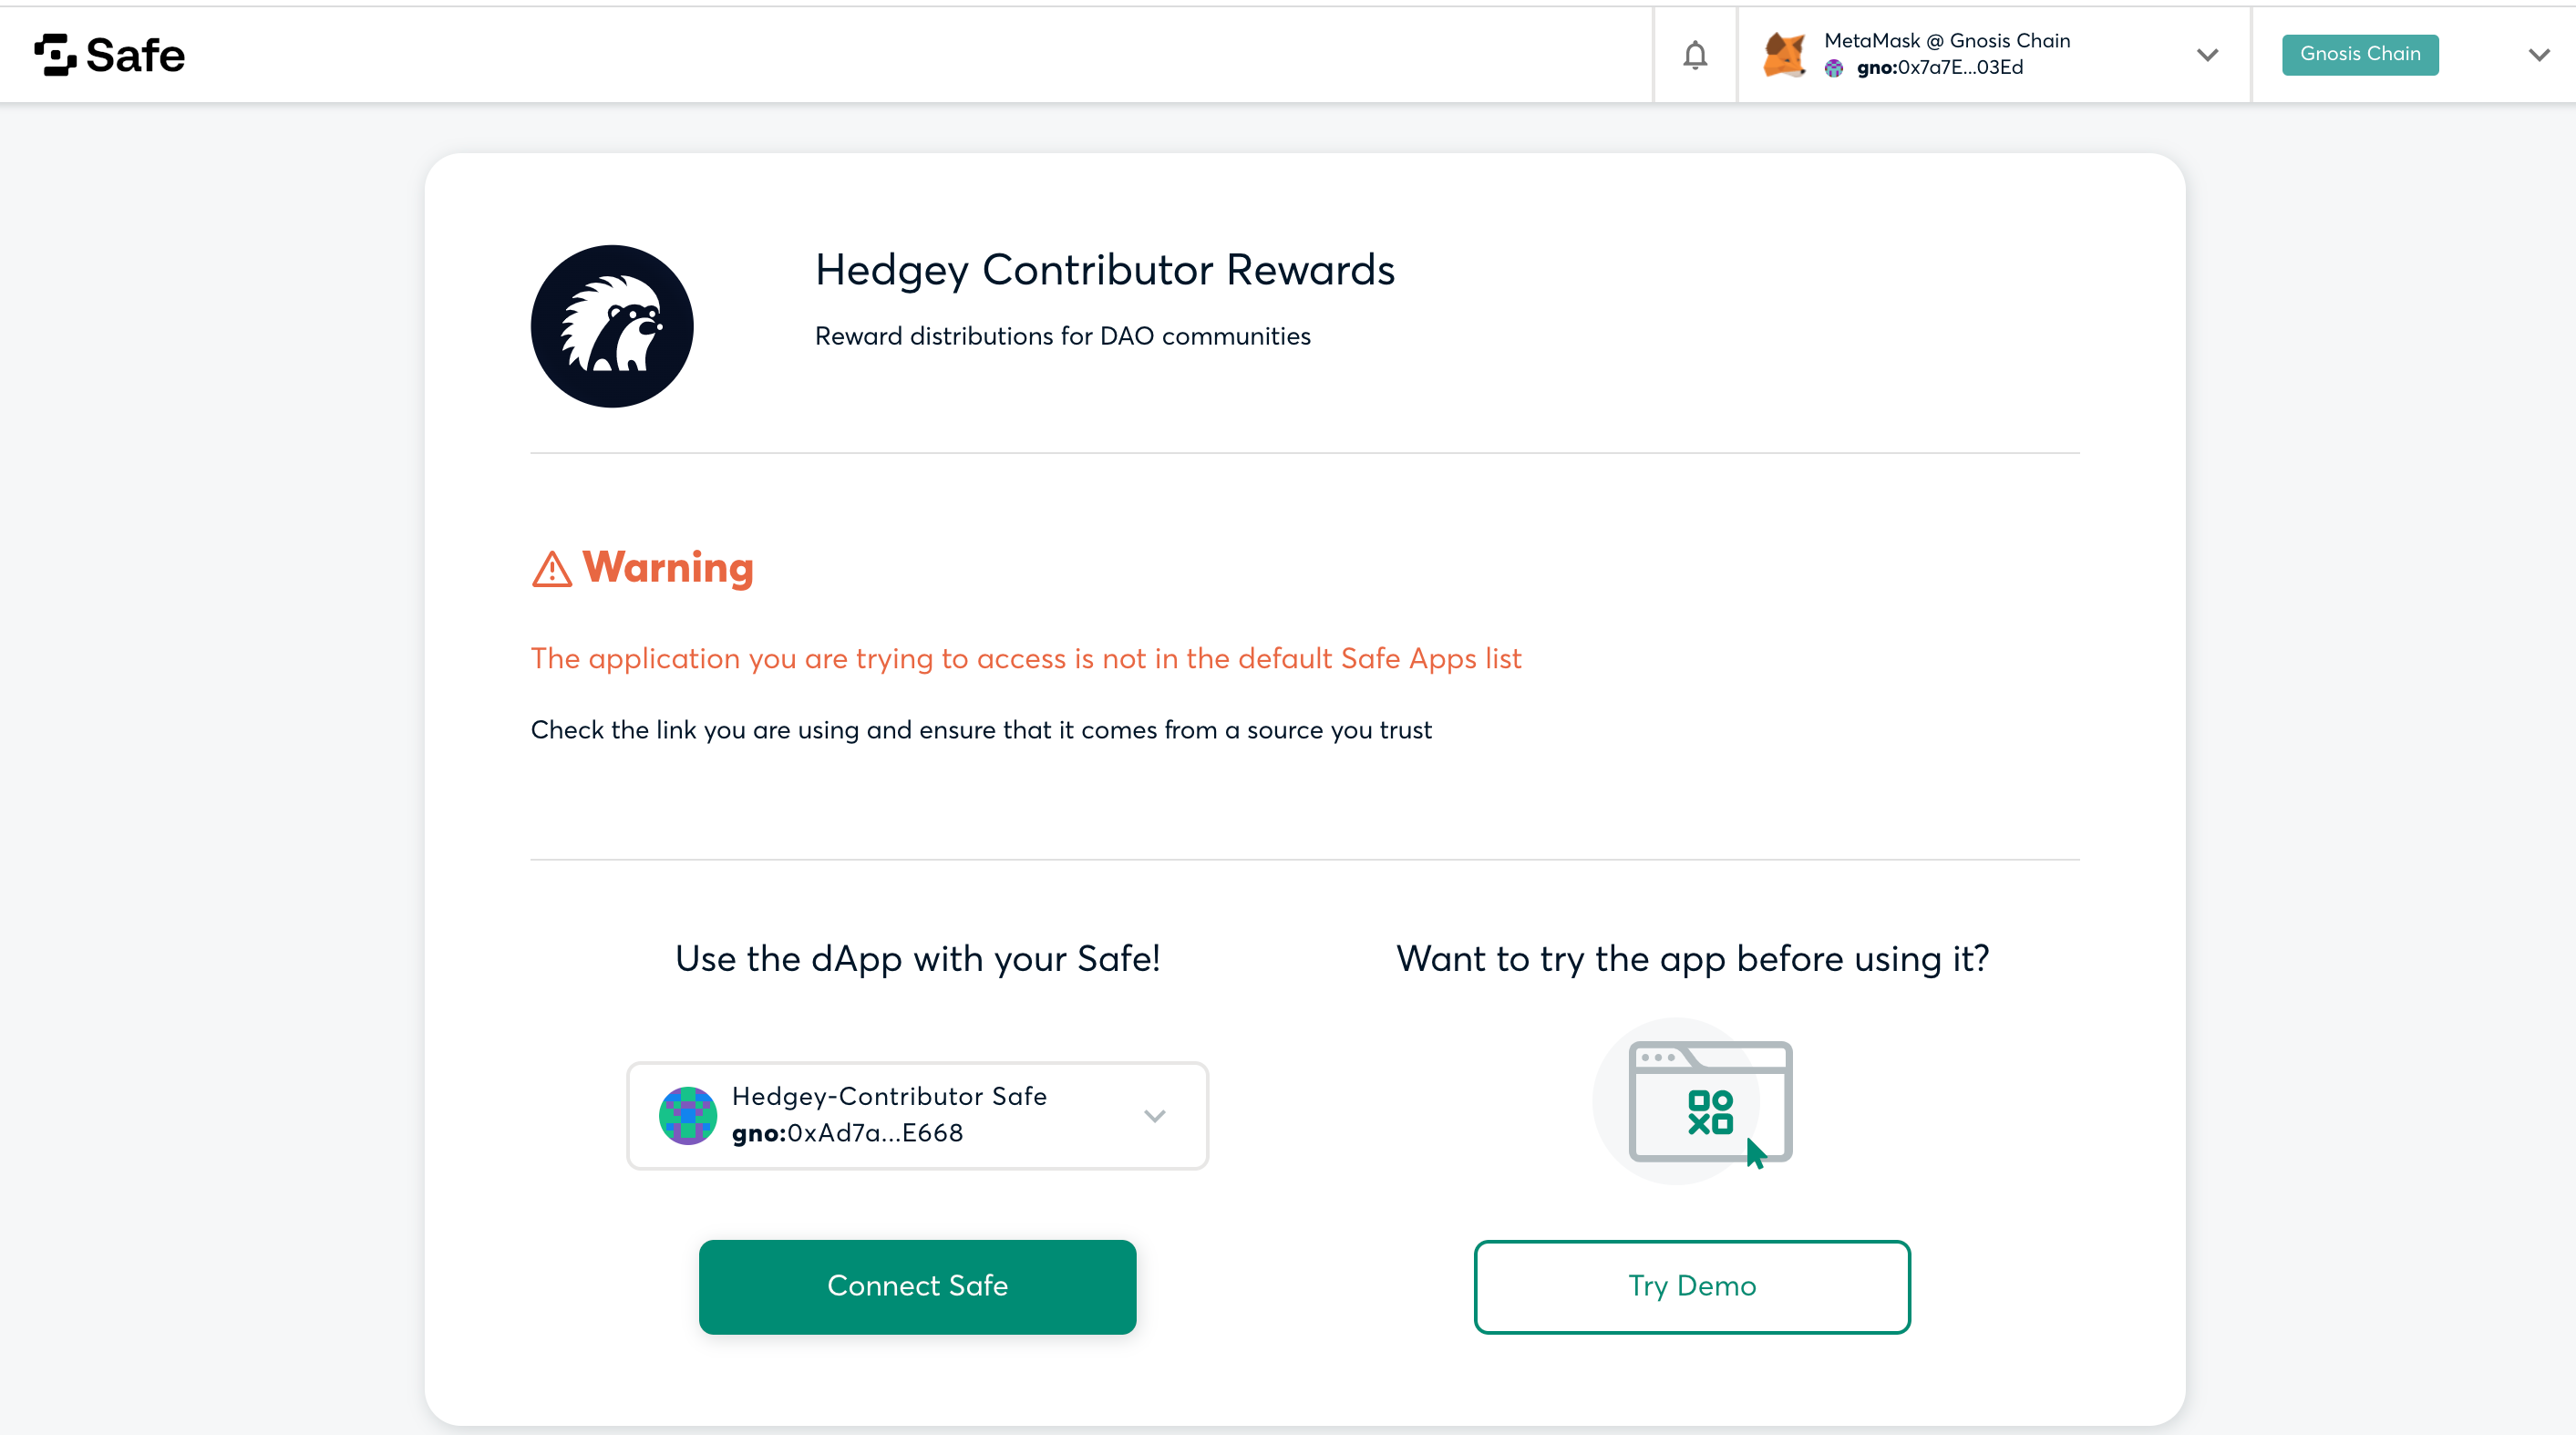This screenshot has height=1435, width=2576.
Task: Click the Safe Apps list warning message
Action: pyautogui.click(x=1026, y=659)
